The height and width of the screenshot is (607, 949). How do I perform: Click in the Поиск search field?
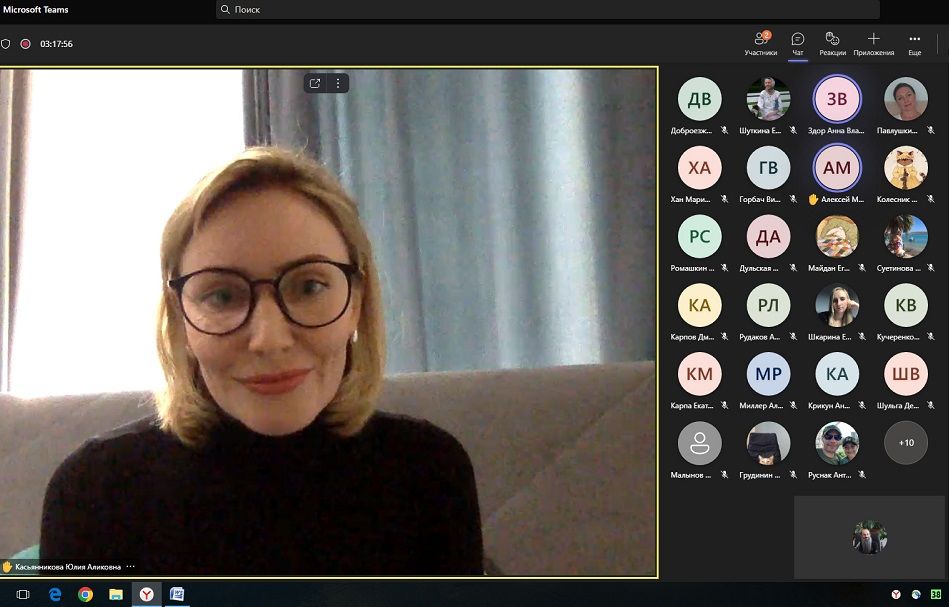(547, 9)
